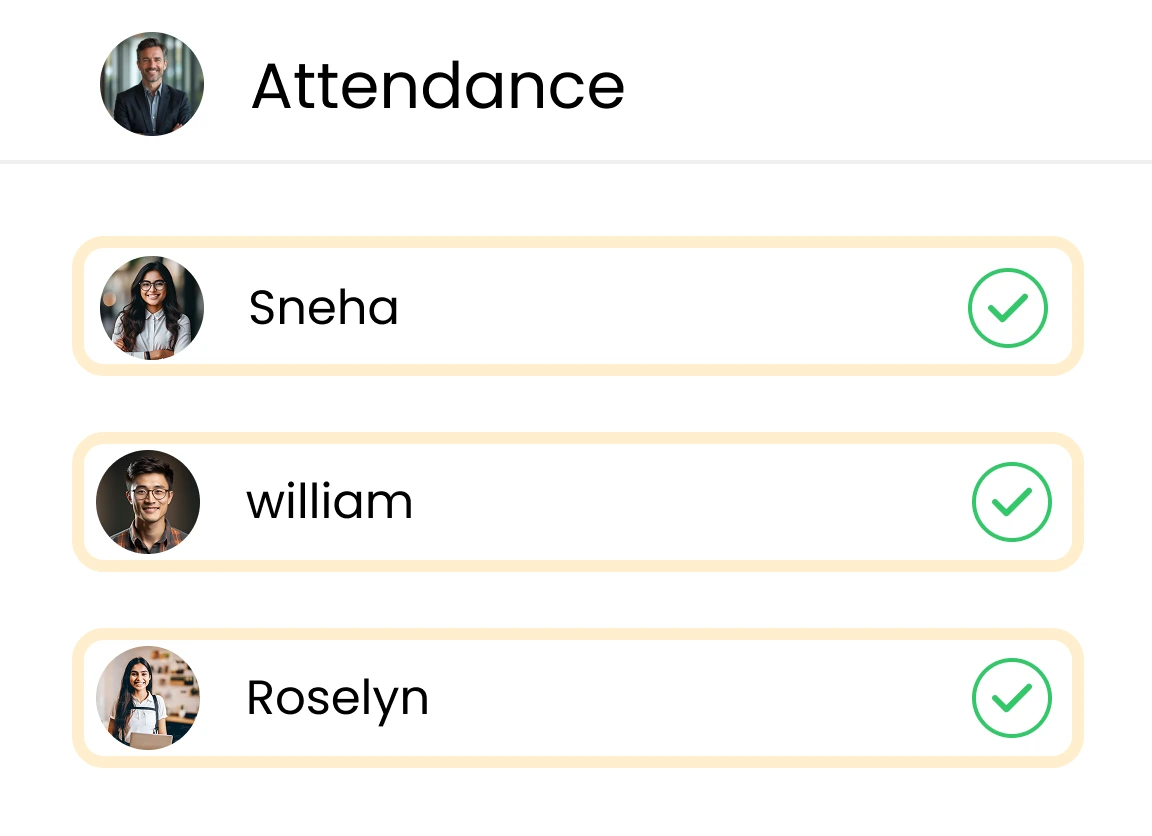Click blank header area right of Attendance
Screen dimensions: 1152x836
(x=880, y=84)
